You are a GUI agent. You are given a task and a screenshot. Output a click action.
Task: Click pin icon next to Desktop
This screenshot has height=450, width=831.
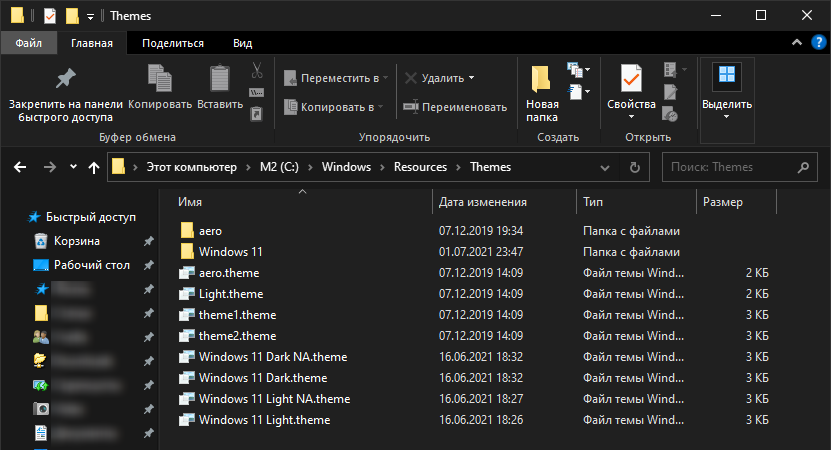tap(148, 265)
